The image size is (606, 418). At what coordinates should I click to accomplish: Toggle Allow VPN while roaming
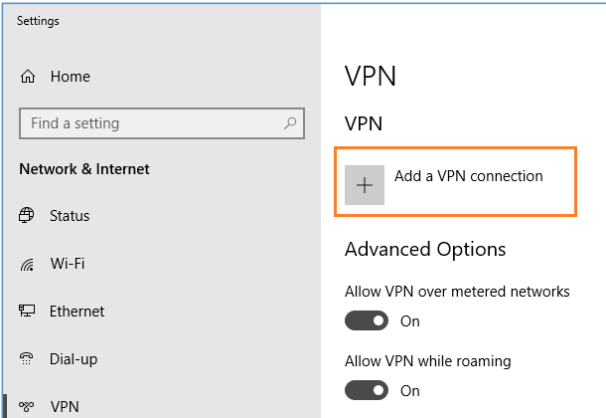coord(366,390)
